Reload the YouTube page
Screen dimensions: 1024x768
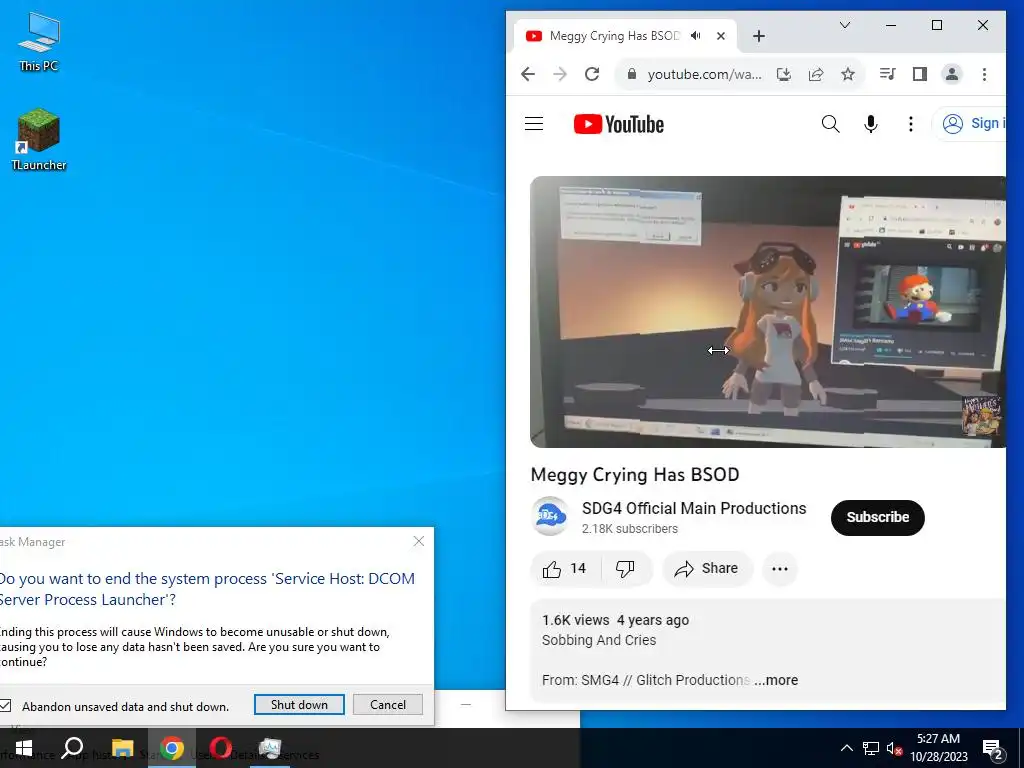click(592, 74)
